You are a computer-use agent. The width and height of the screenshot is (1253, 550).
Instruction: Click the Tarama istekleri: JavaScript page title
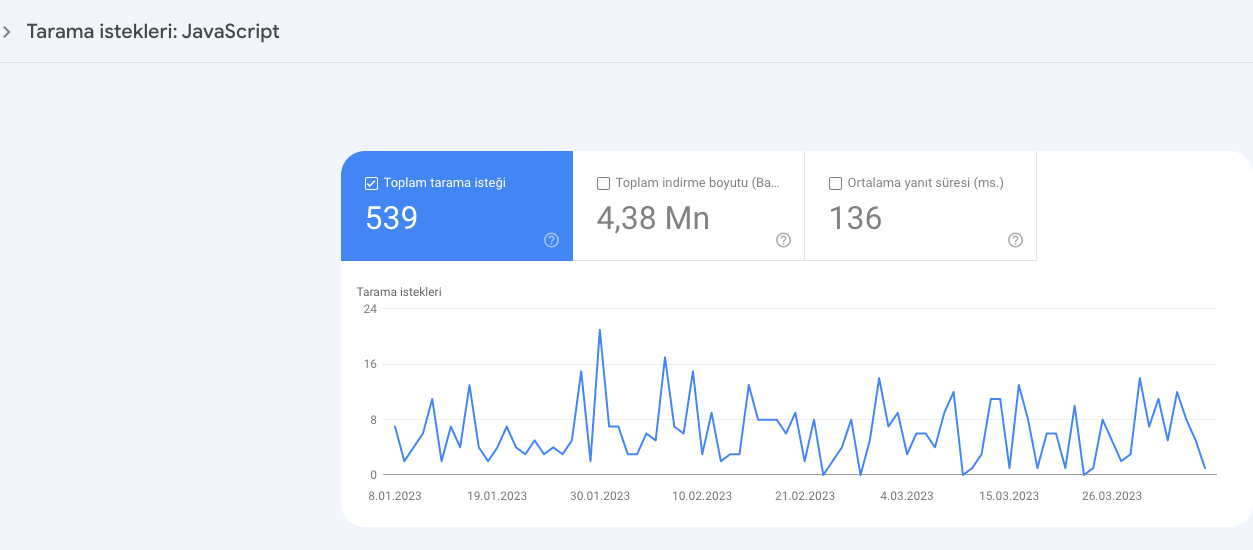(x=152, y=31)
